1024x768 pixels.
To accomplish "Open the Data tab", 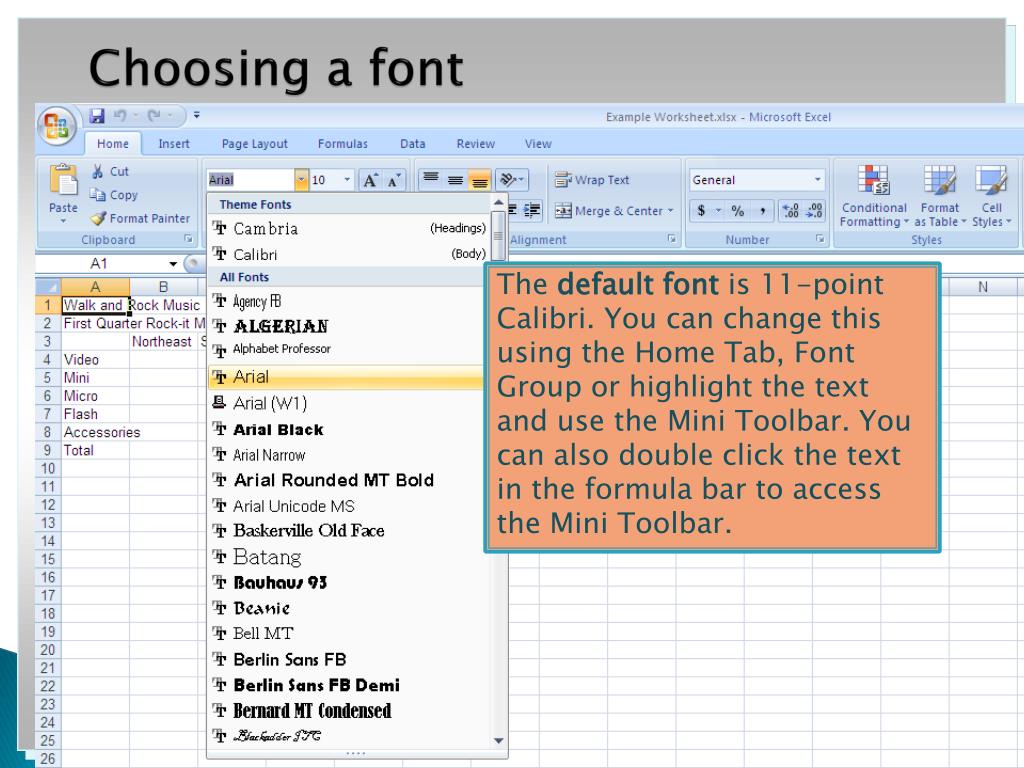I will [413, 144].
